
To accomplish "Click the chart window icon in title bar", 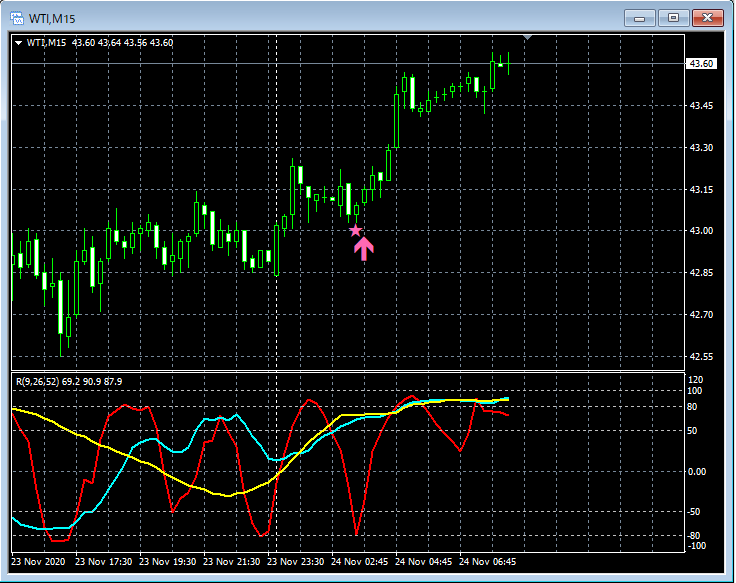I will [18, 17].
